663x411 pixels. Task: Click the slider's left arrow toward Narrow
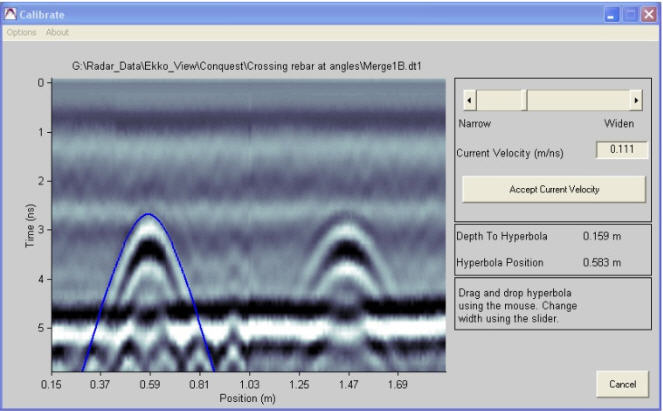[x=469, y=100]
